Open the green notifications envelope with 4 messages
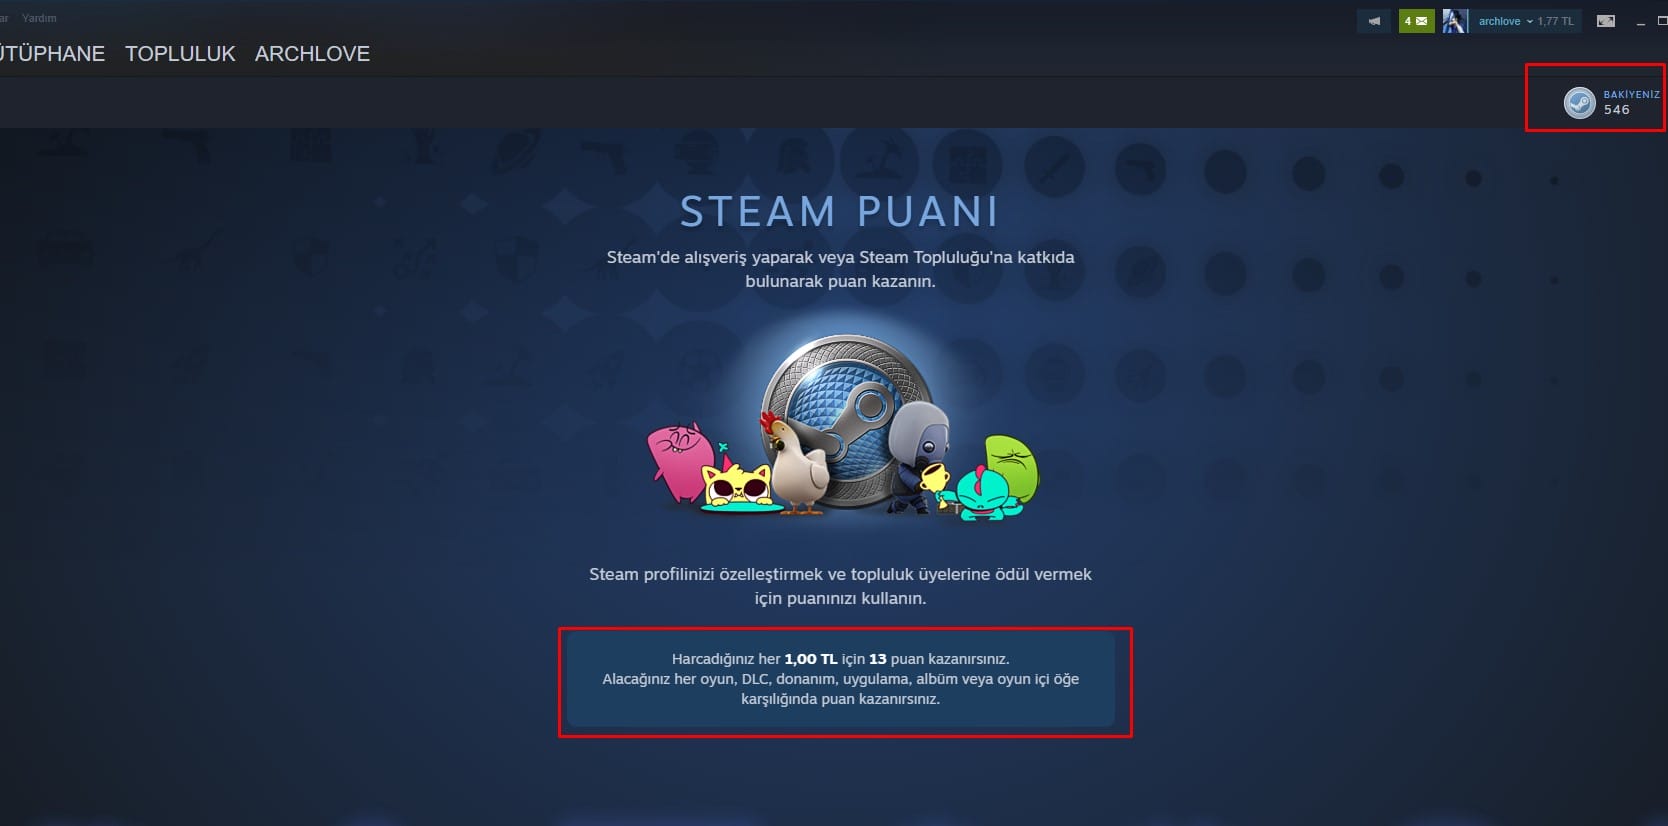The width and height of the screenshot is (1668, 826). (x=1416, y=21)
